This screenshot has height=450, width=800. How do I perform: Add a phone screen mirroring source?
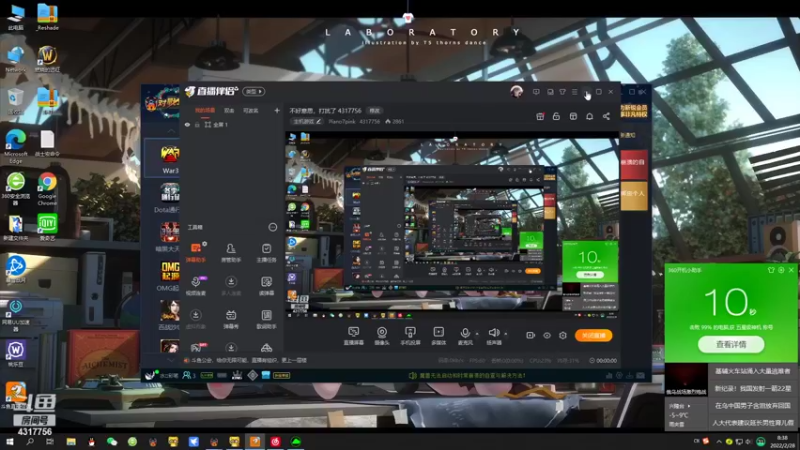click(x=410, y=336)
